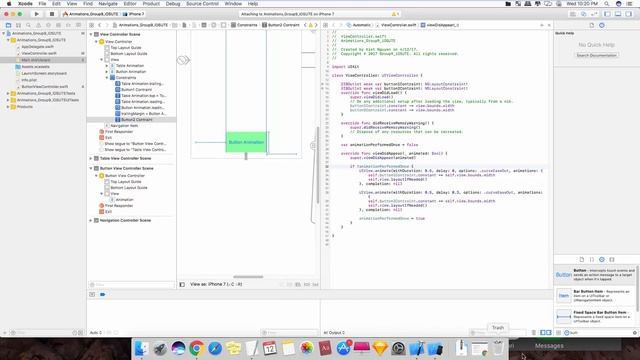
Task: Clear the console with the trash icon
Action: click(533, 333)
